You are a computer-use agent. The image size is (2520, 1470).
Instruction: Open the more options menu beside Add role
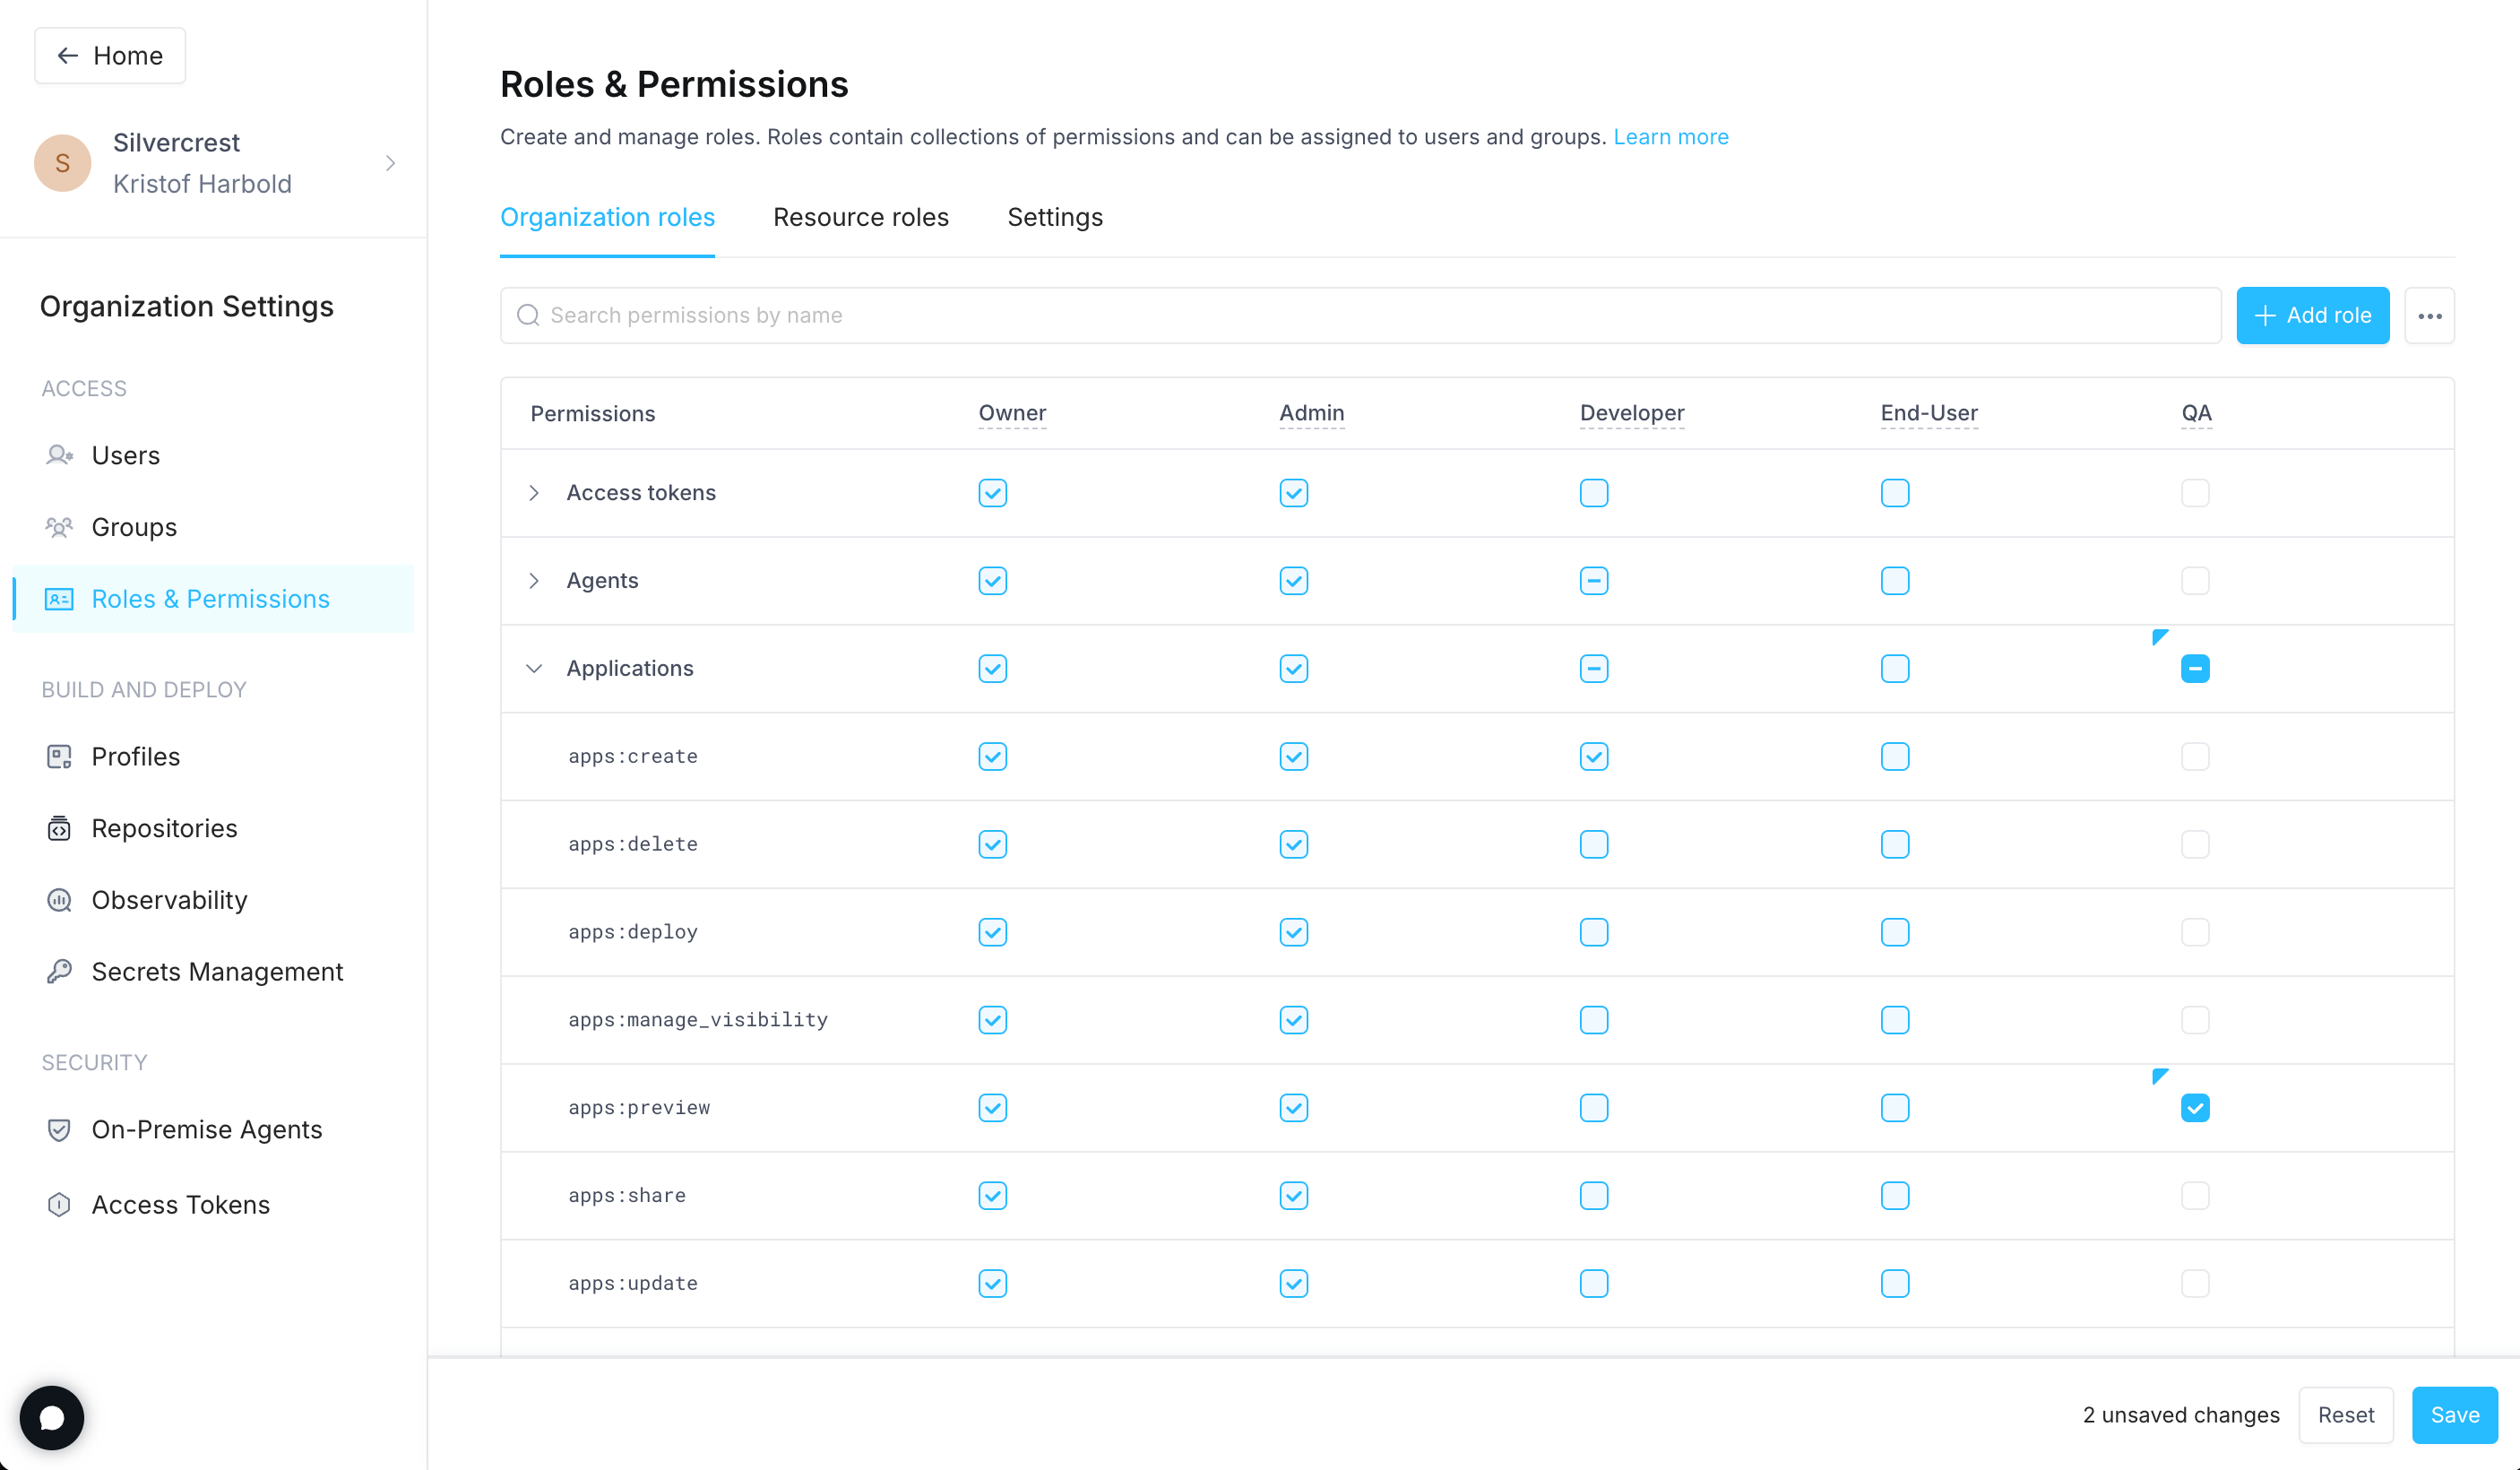[2430, 315]
